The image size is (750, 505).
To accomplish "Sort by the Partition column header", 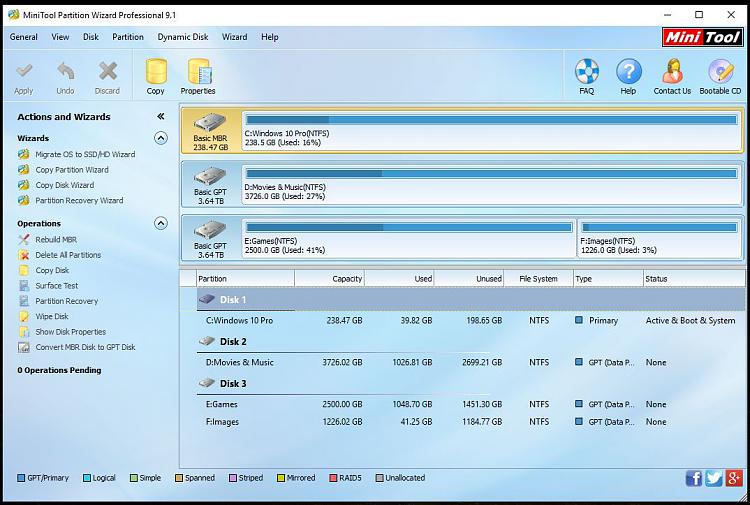I will (x=245, y=279).
